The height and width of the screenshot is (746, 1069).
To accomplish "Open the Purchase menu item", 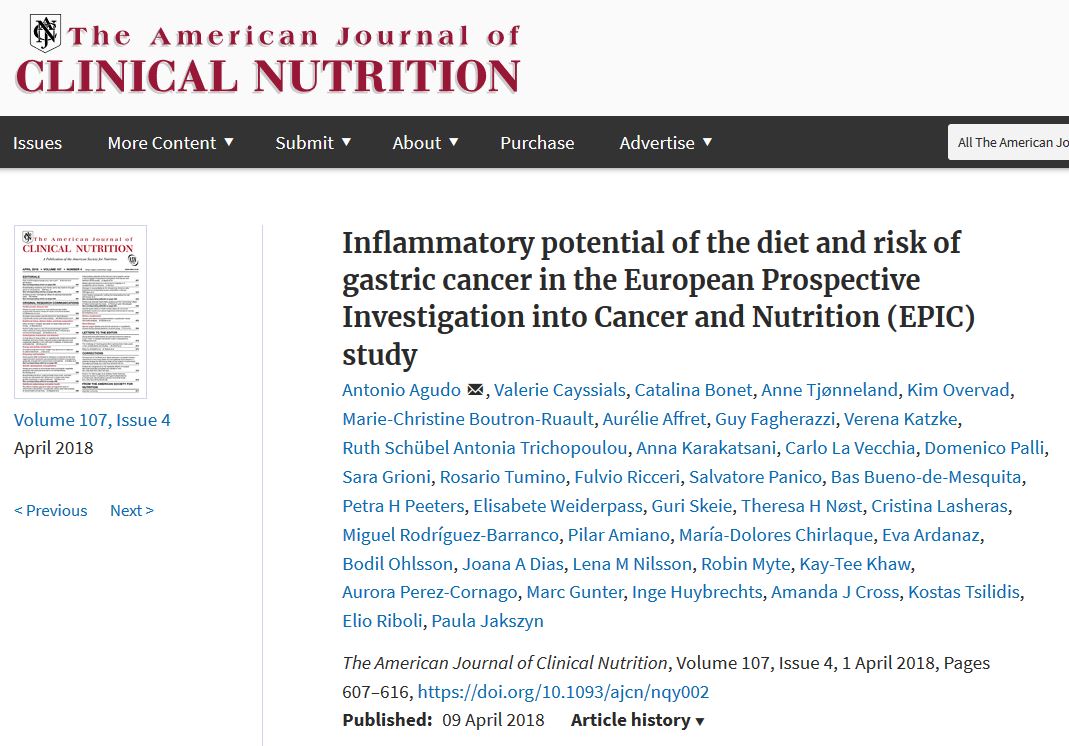I will click(x=537, y=143).
